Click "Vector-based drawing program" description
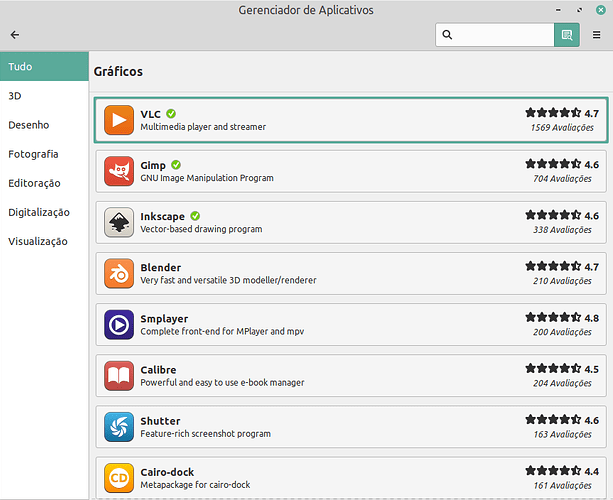This screenshot has width=613, height=500. coord(201,229)
